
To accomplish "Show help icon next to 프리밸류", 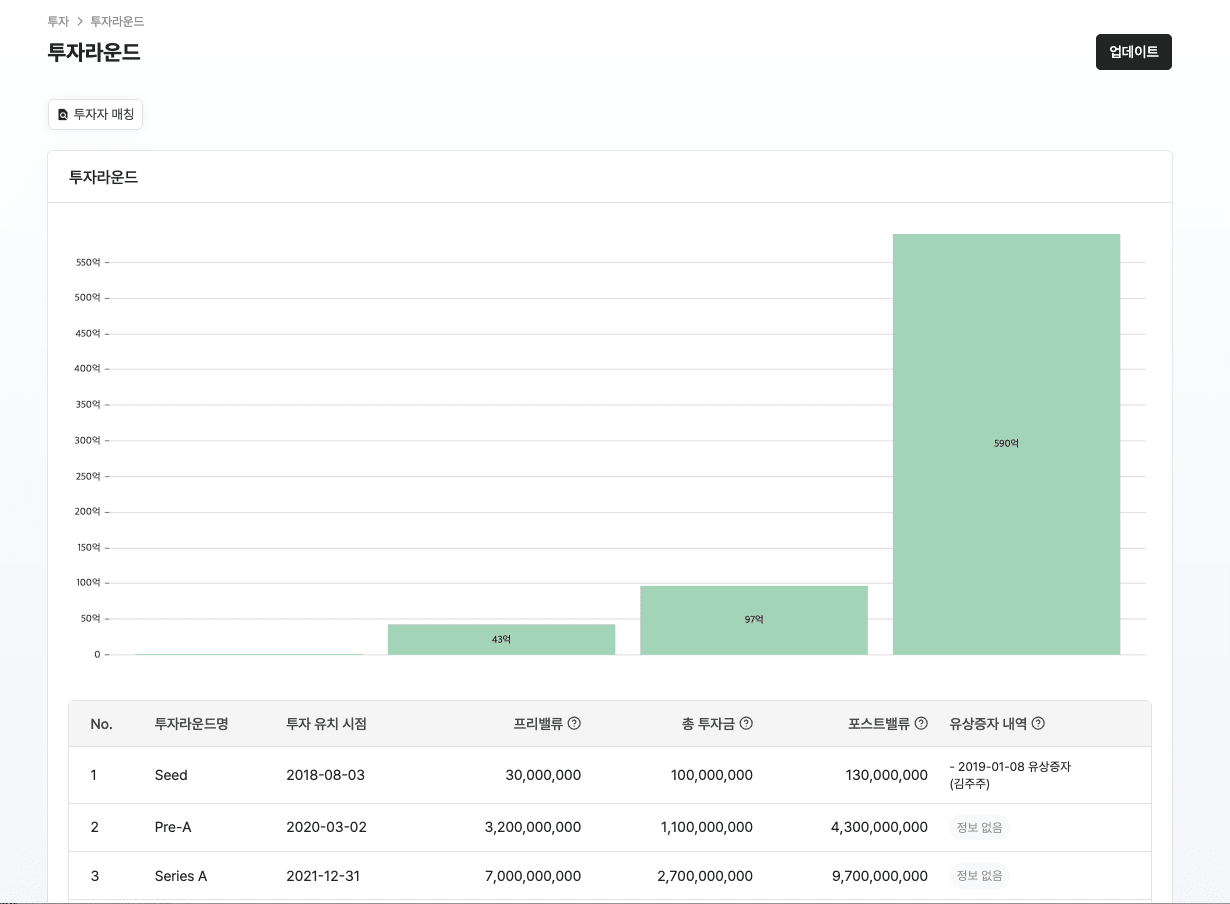I will (x=574, y=723).
